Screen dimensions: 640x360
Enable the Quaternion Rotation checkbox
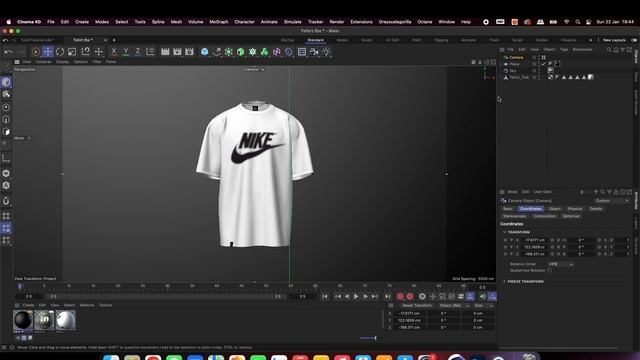[x=549, y=270]
